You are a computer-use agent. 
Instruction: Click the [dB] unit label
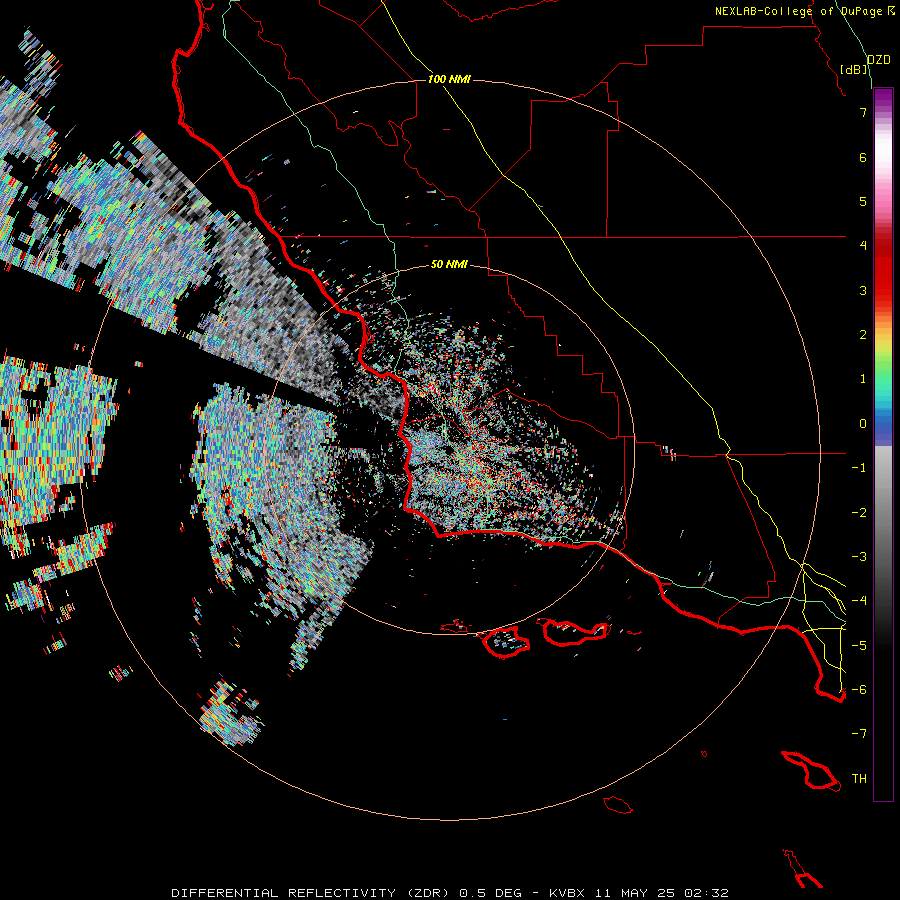[854, 69]
